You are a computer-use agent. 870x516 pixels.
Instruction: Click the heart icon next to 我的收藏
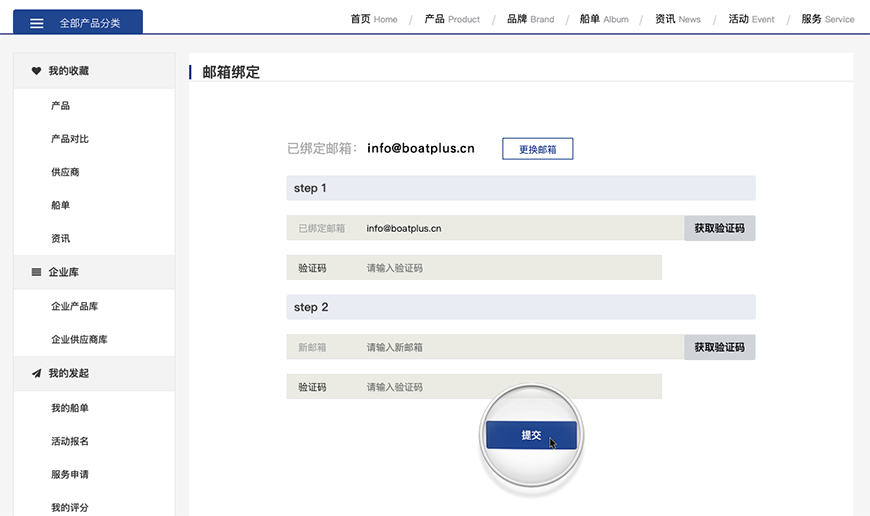pyautogui.click(x=37, y=71)
